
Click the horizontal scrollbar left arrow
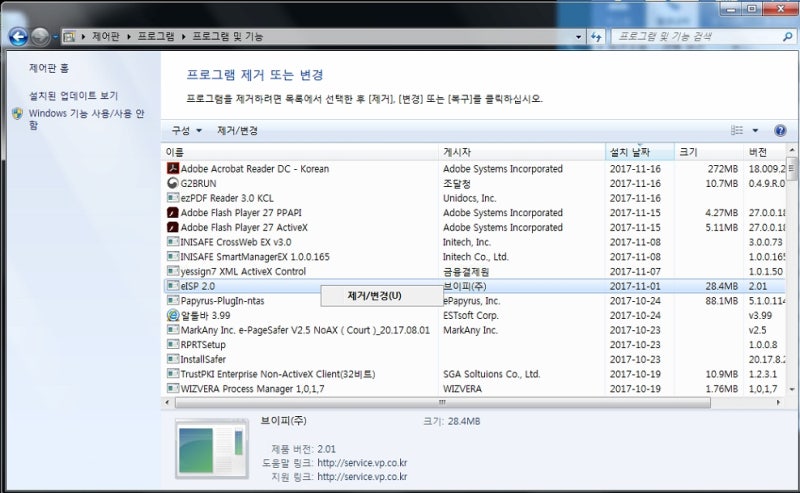coord(167,403)
